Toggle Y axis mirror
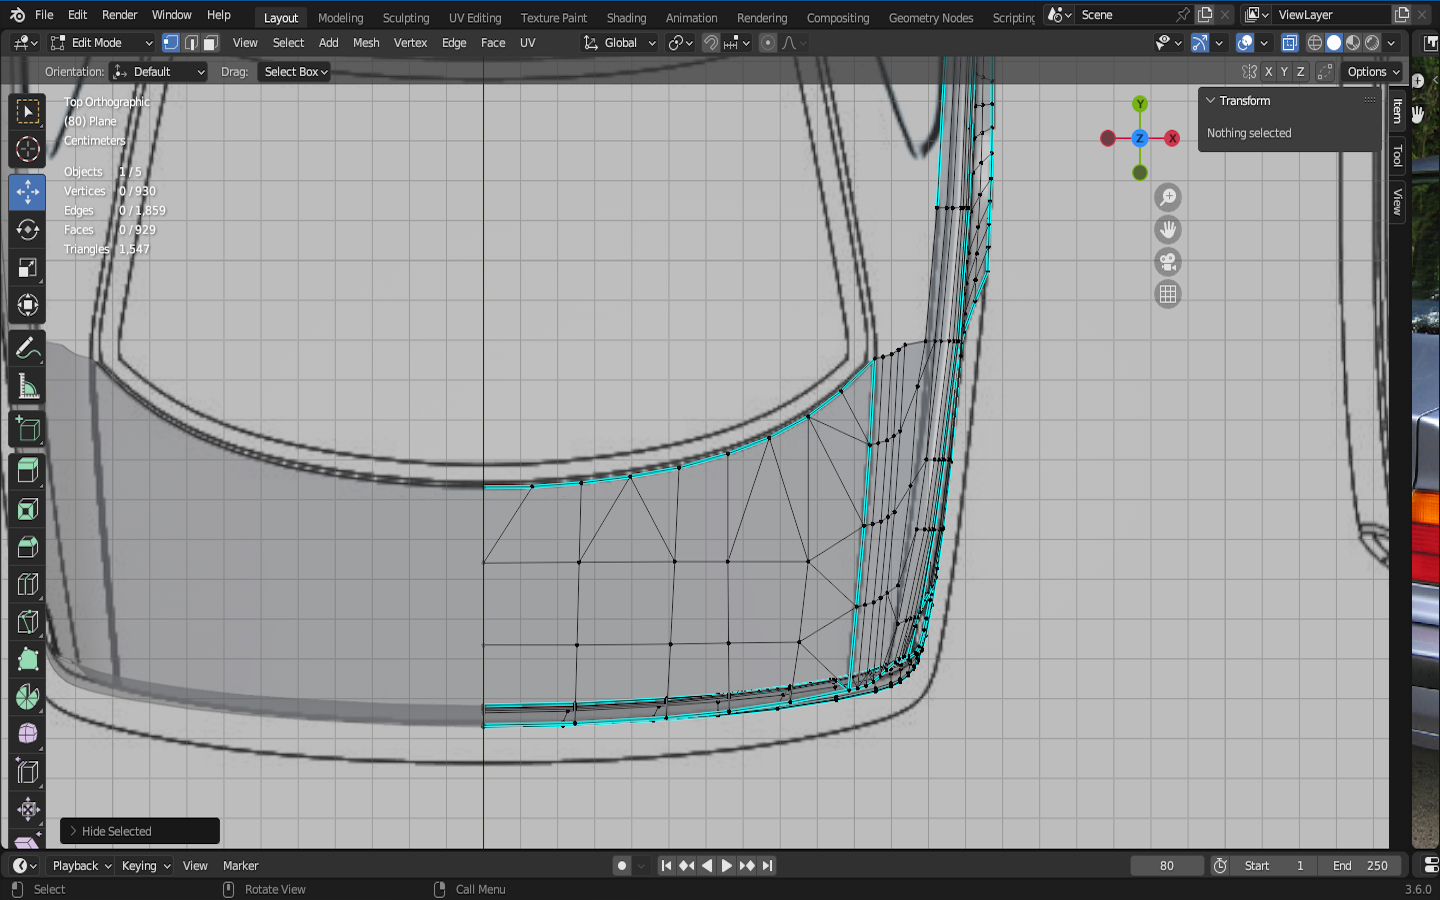The image size is (1440, 900). pos(1284,72)
